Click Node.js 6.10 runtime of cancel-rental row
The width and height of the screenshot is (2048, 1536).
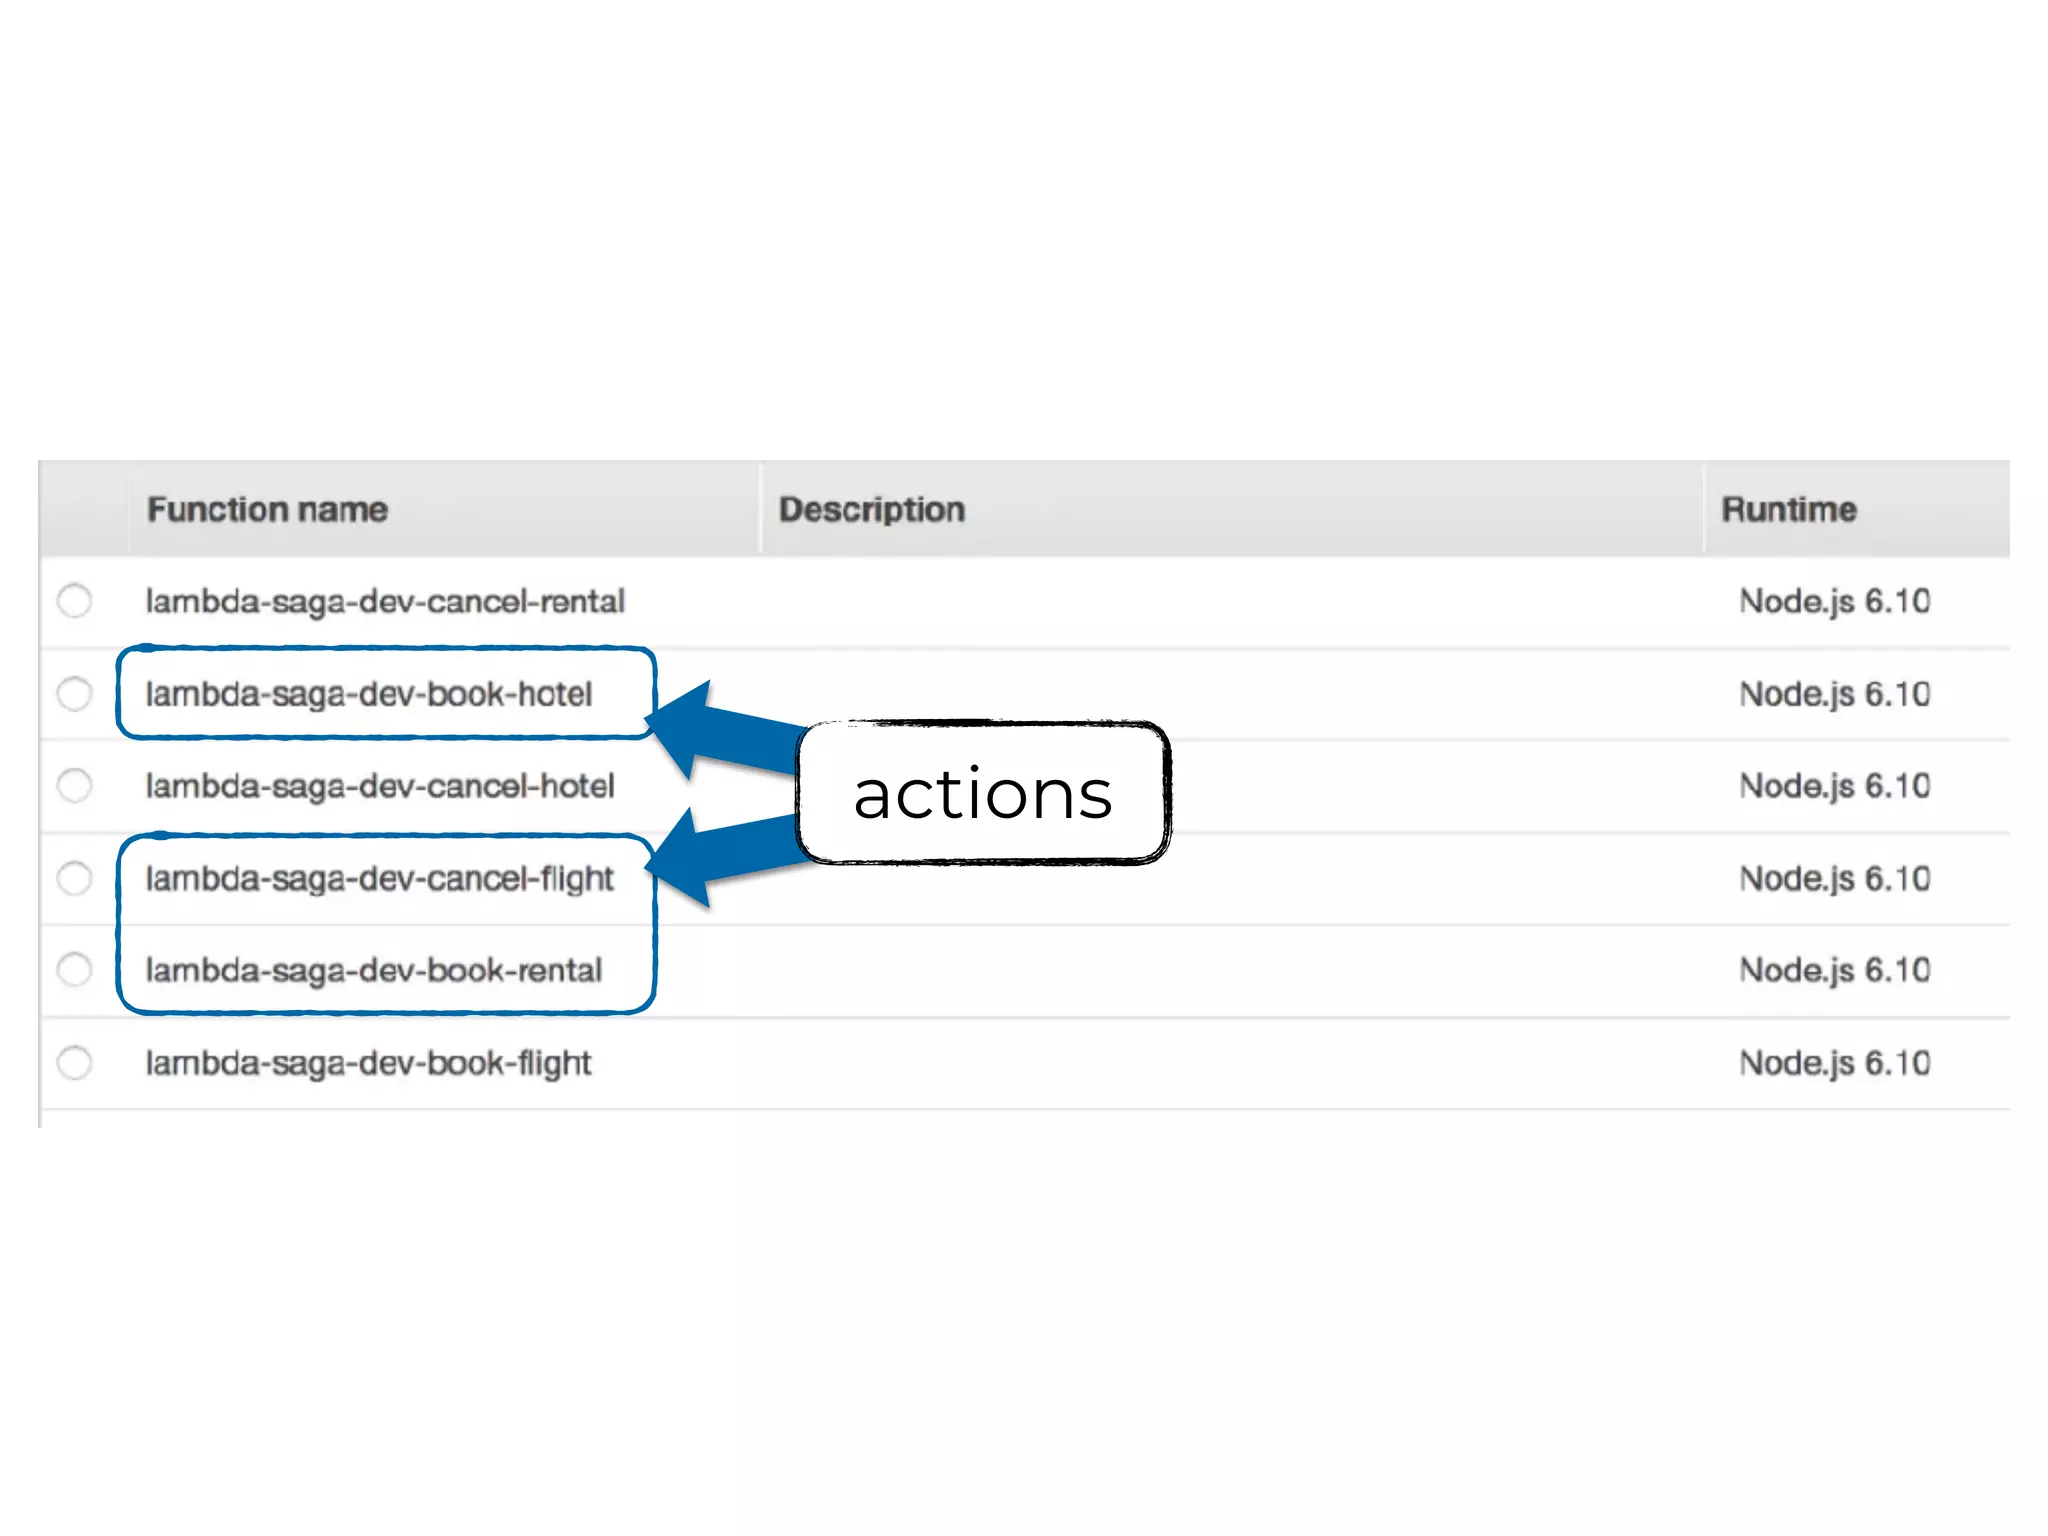pyautogui.click(x=1834, y=601)
